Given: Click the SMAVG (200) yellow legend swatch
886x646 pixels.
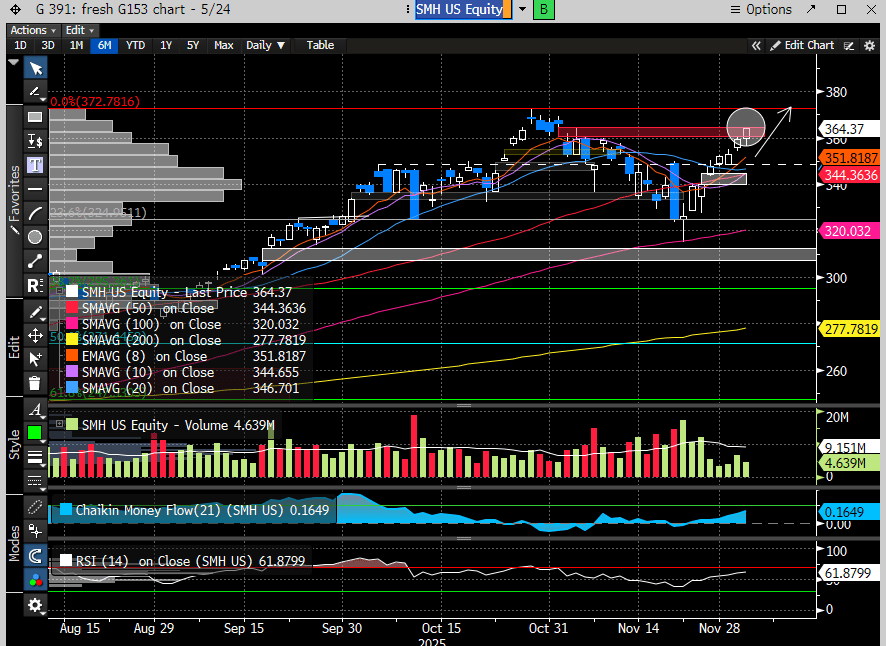Looking at the screenshot, I should [72, 340].
